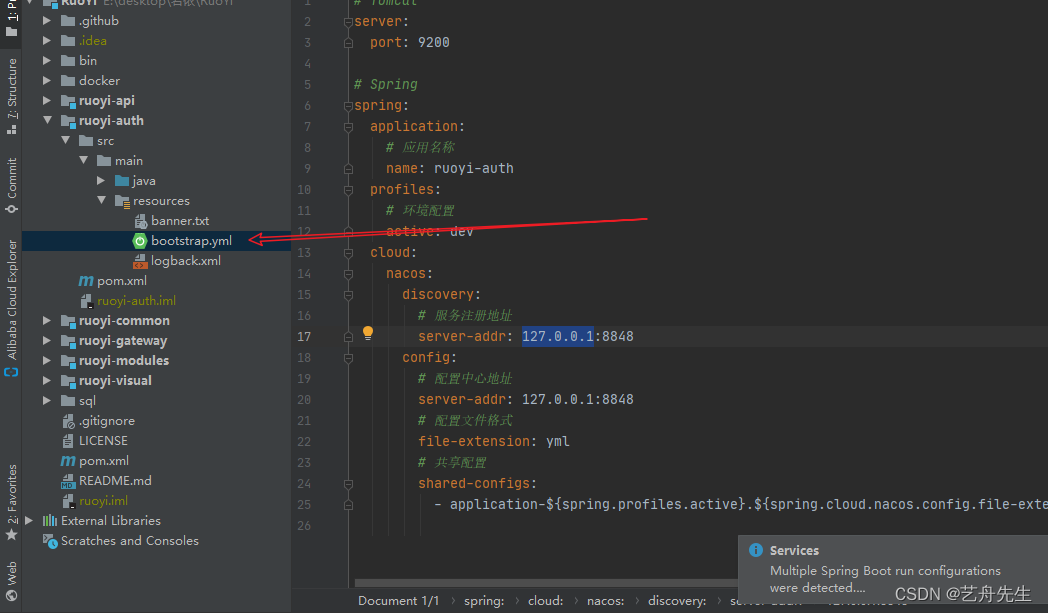The width and height of the screenshot is (1048, 613).
Task: Collapse the server block fold marker
Action: pos(348,22)
